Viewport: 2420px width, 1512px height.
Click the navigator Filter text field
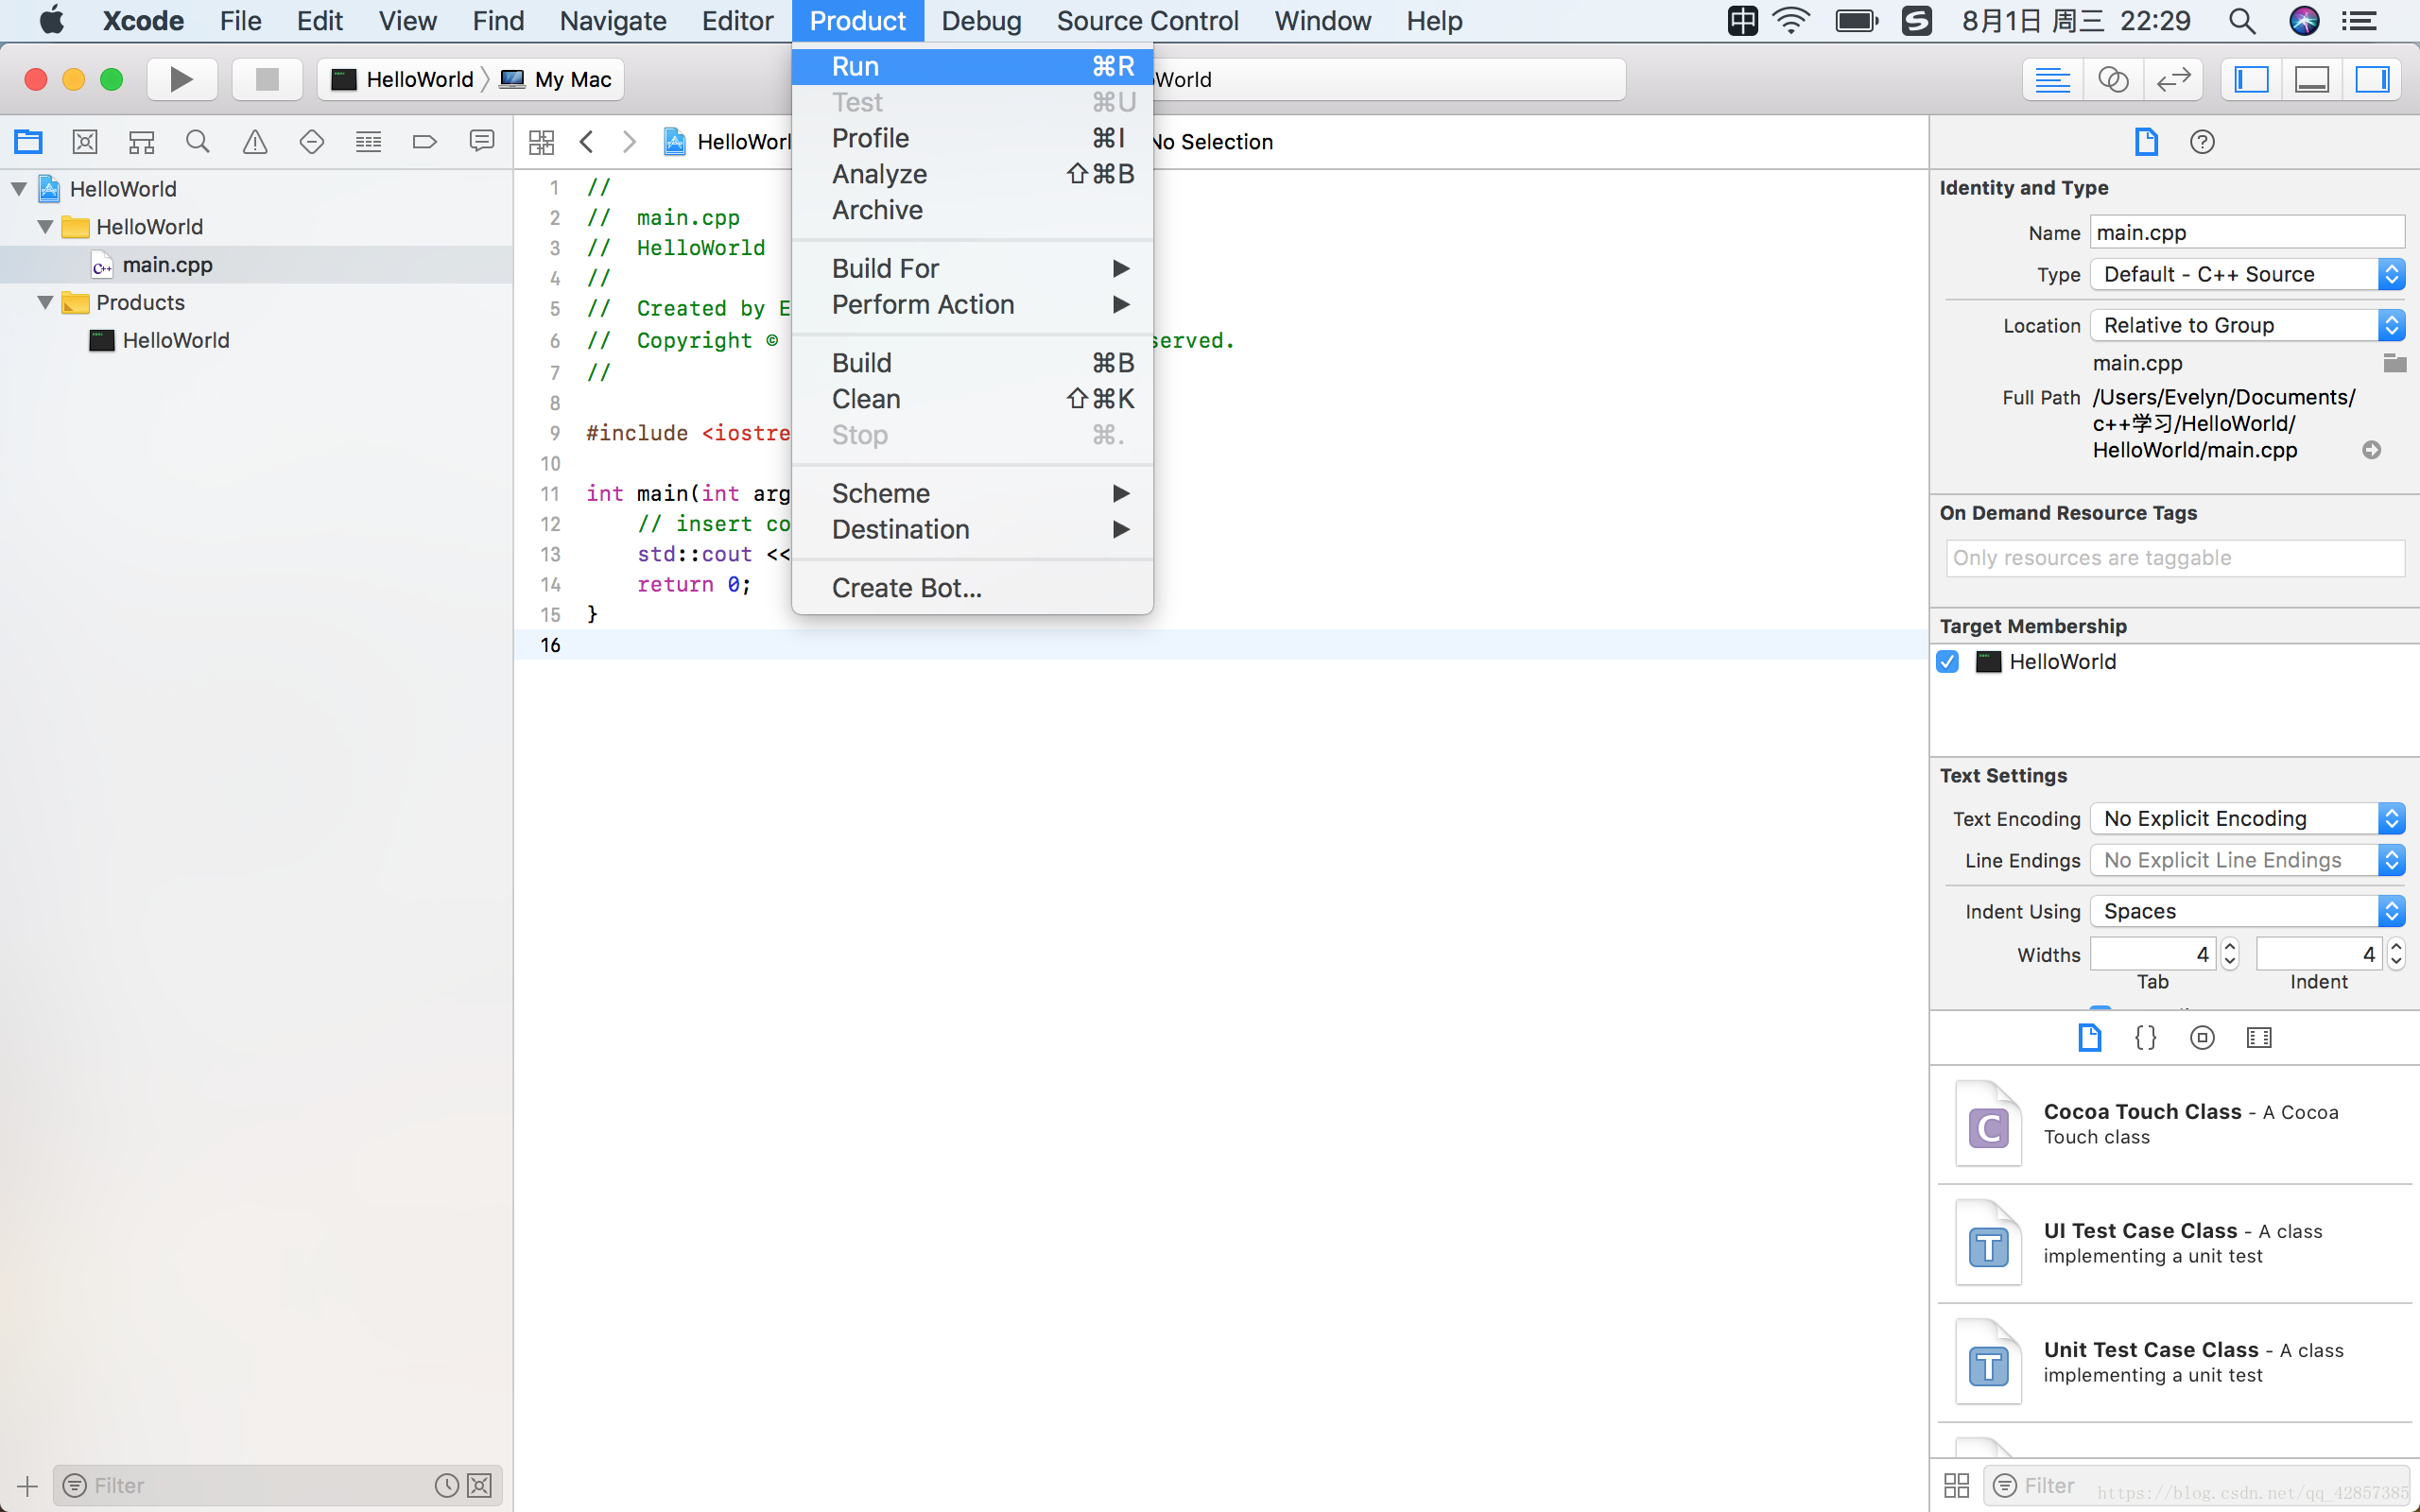pos(277,1486)
